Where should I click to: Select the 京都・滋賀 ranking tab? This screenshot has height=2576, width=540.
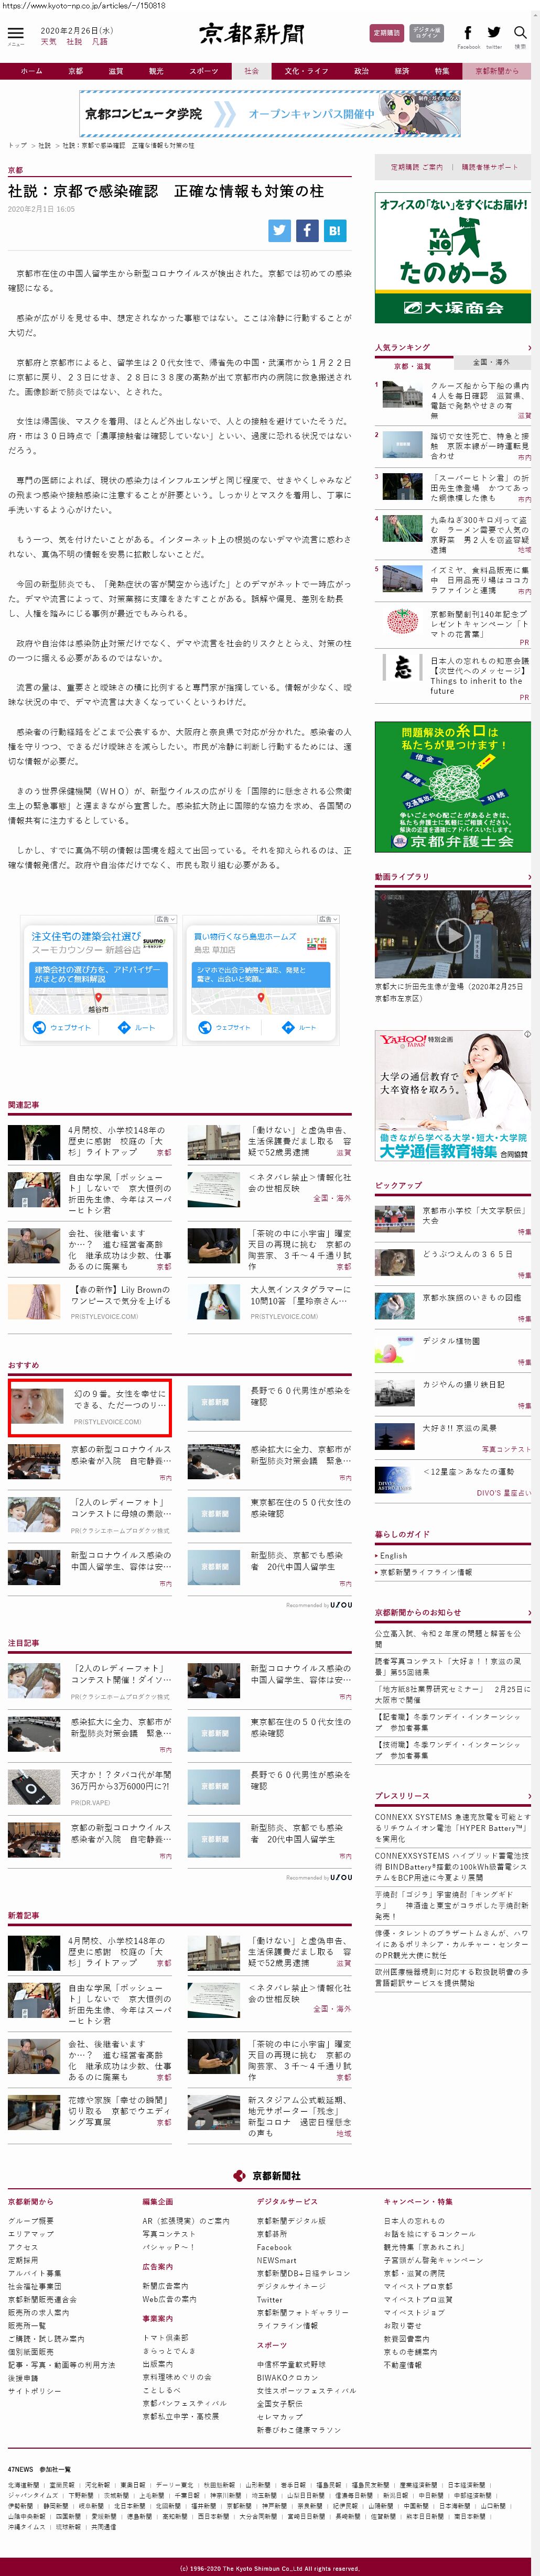tap(413, 366)
